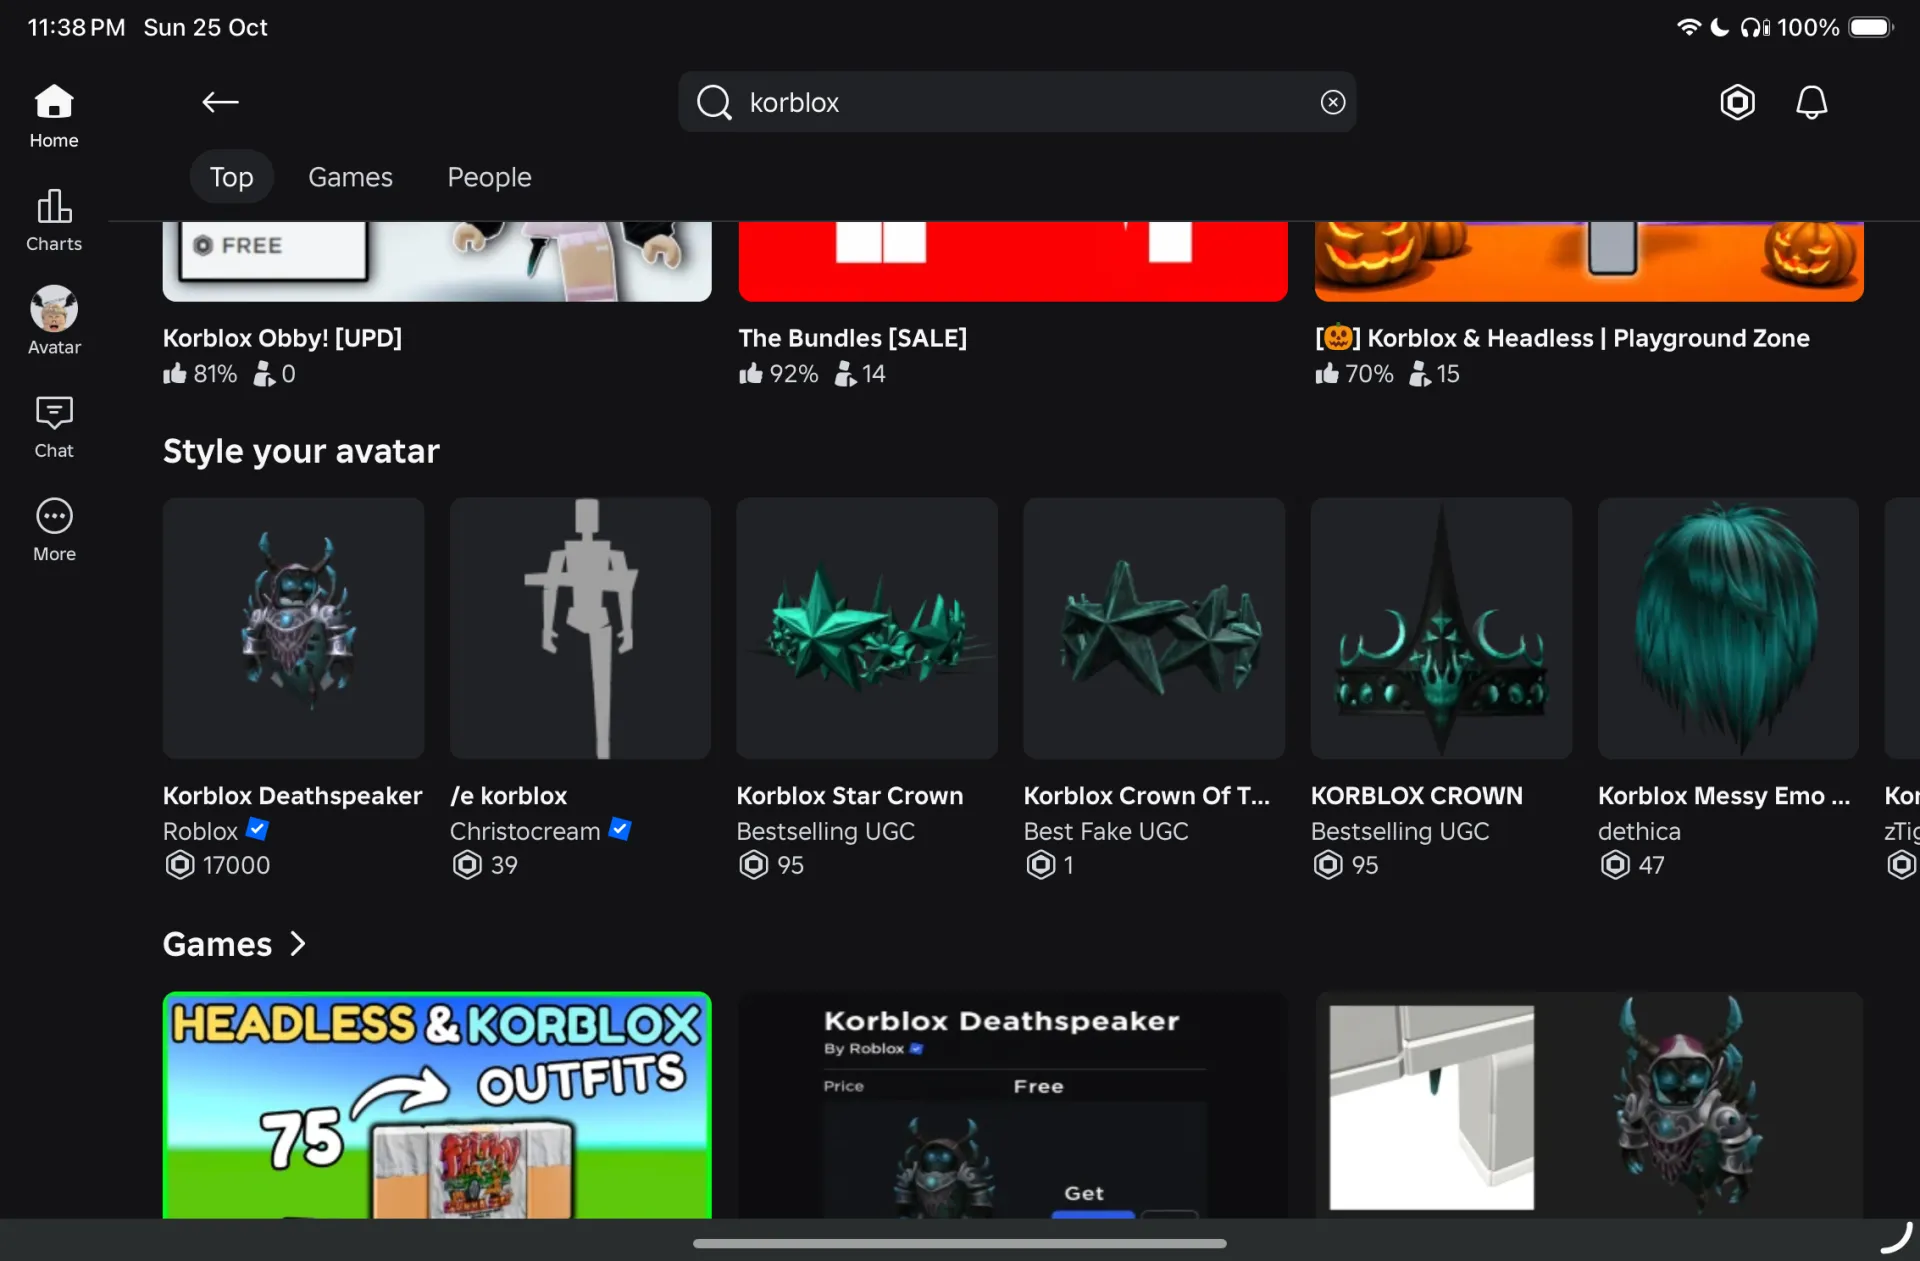Expand the Games section chevron
This screenshot has height=1261, width=1920.
point(297,944)
